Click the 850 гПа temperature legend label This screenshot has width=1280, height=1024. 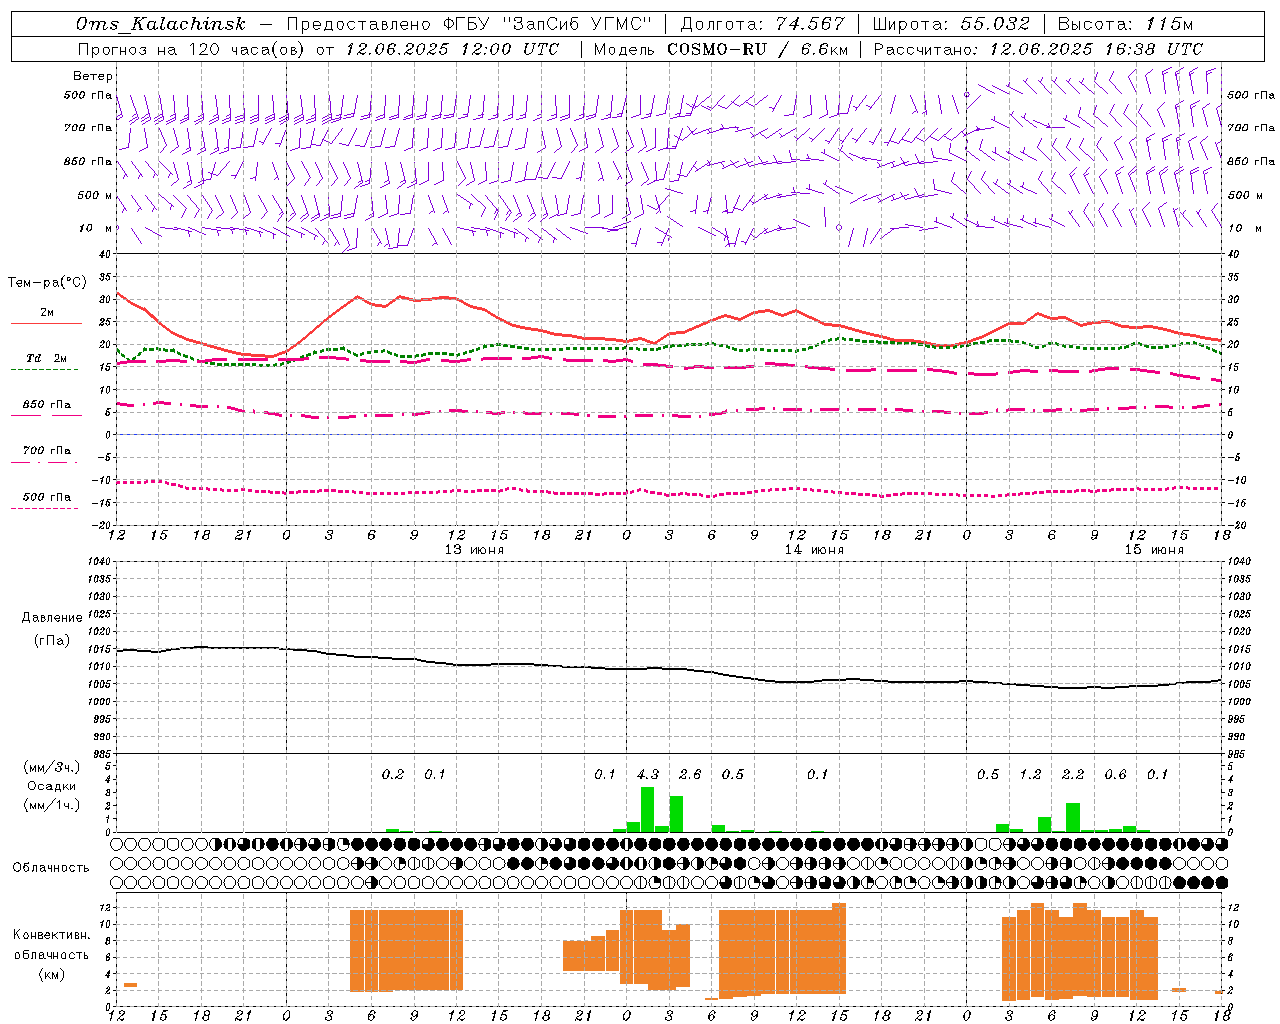pyautogui.click(x=47, y=405)
